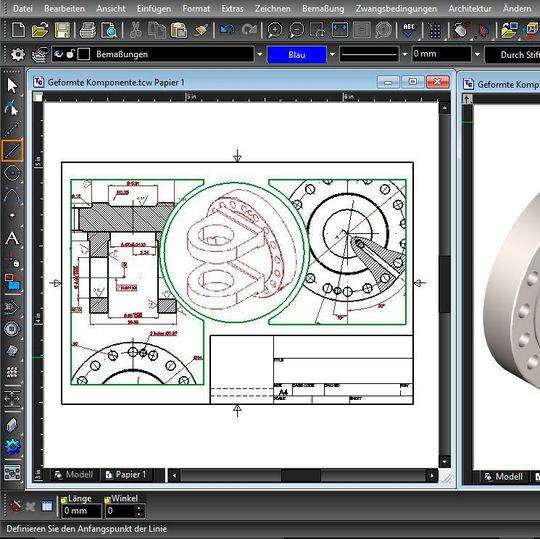Activate the format painter brush icon

coord(201,30)
